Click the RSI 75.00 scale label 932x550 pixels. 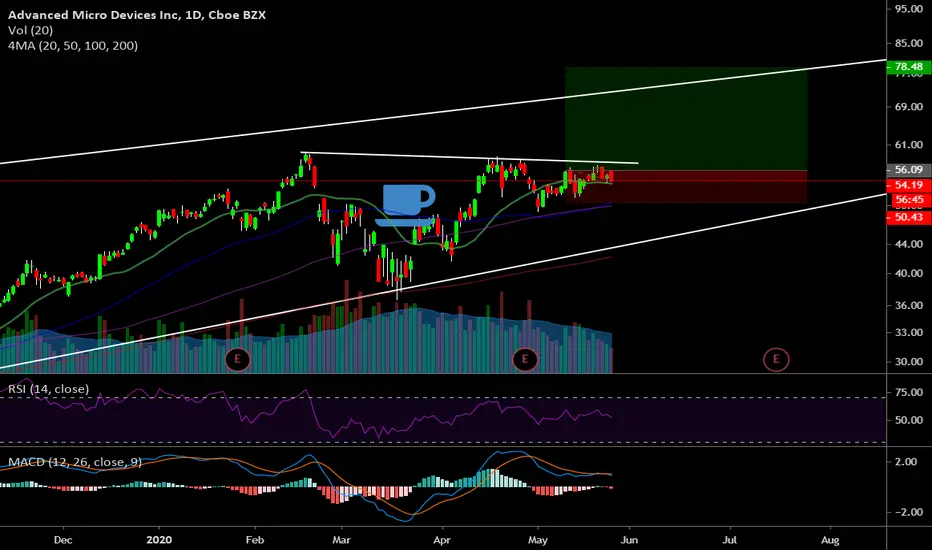909,392
